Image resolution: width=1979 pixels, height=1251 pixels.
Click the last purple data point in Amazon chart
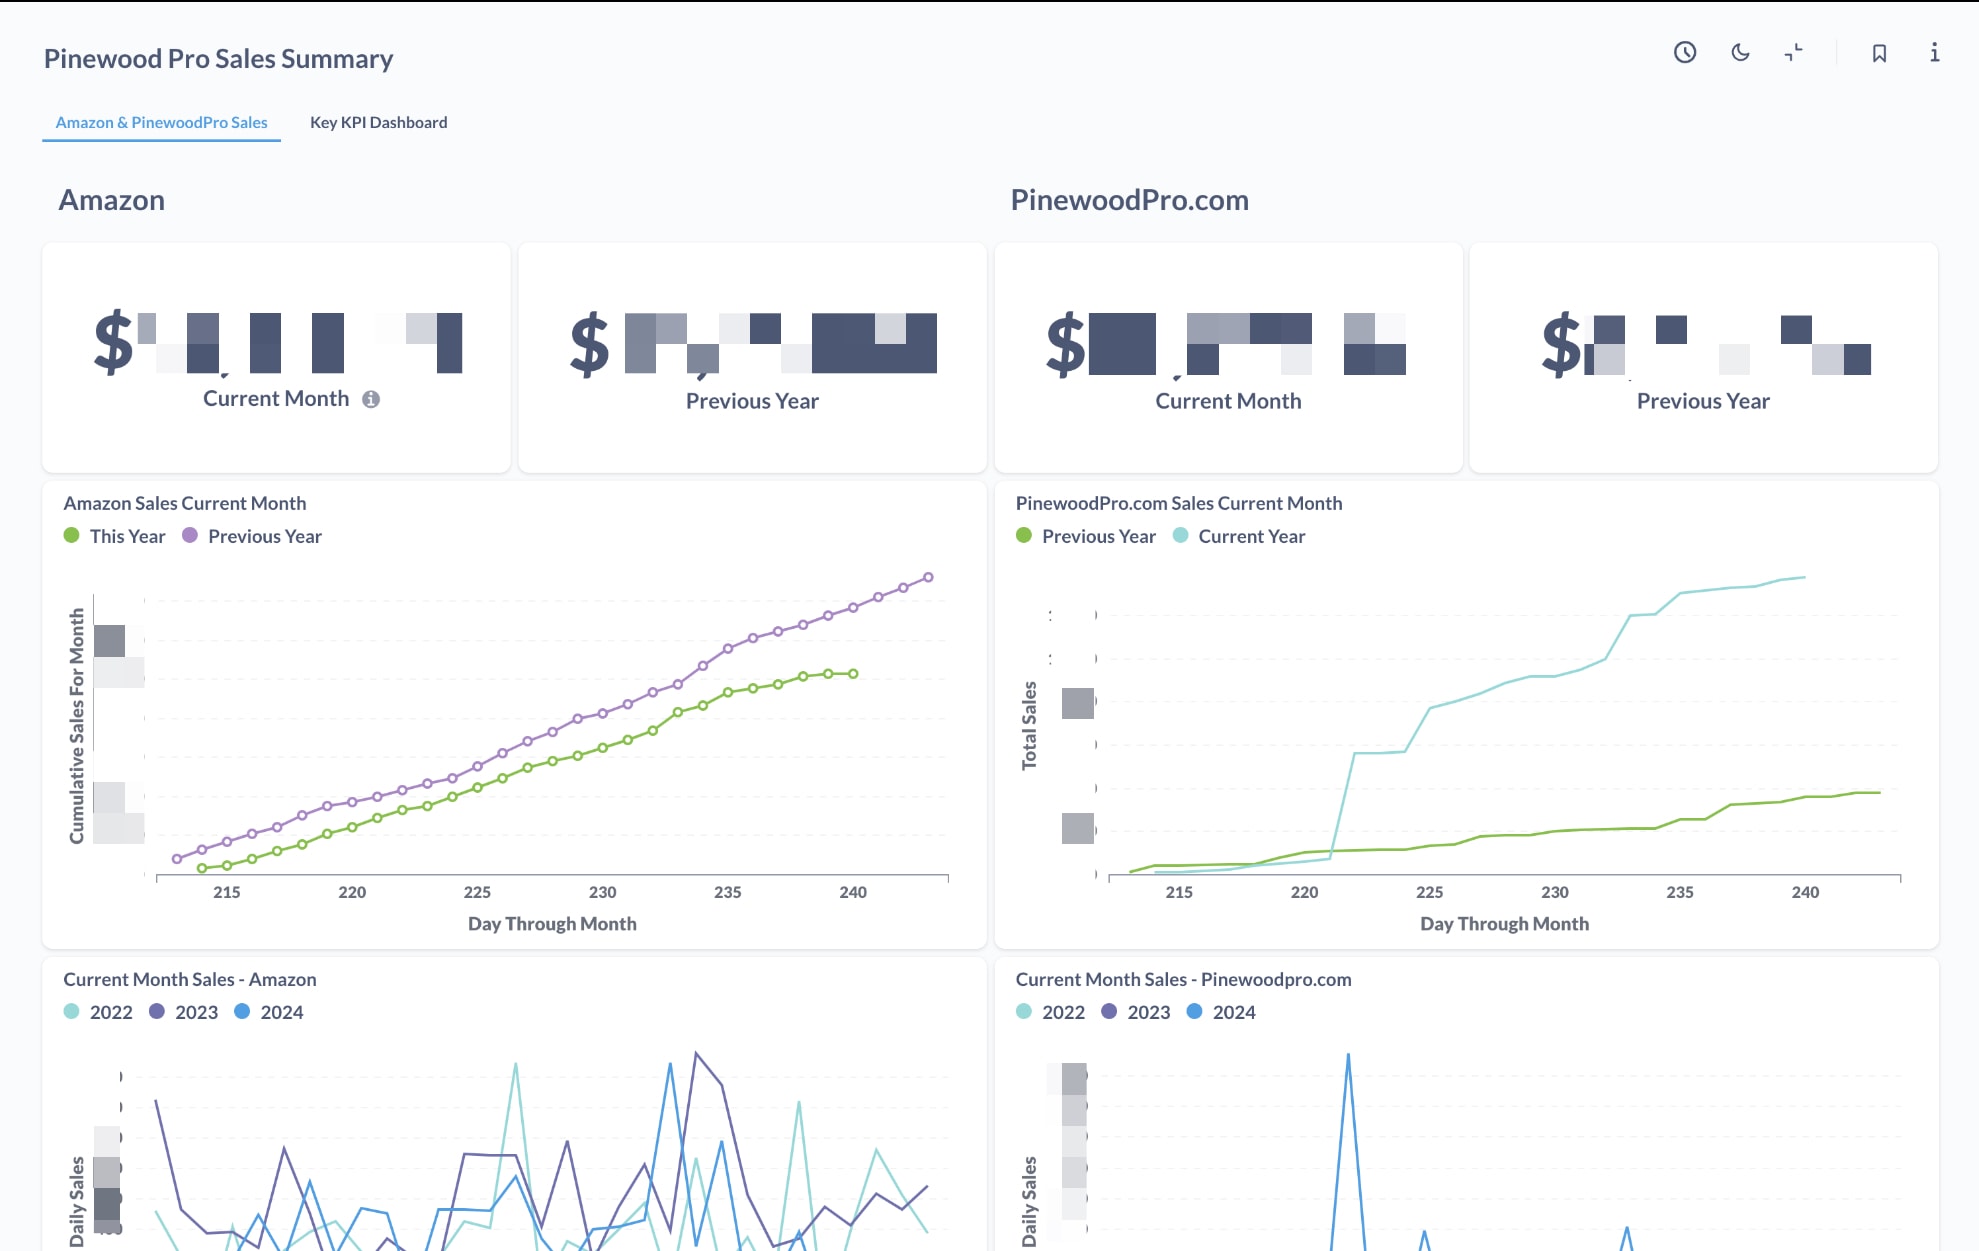pyautogui.click(x=928, y=577)
